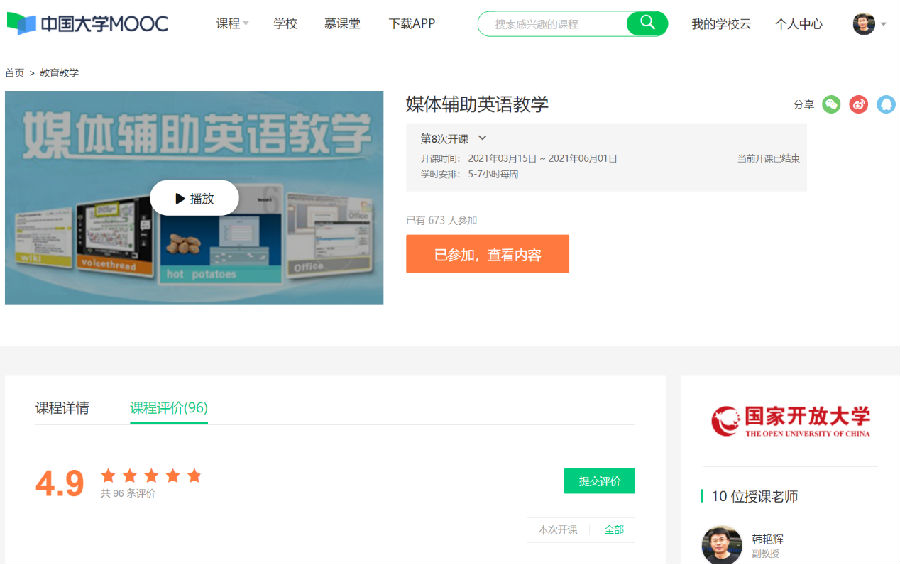The height and width of the screenshot is (564, 900).
Task: Filter reviews by 全部
Action: click(613, 529)
